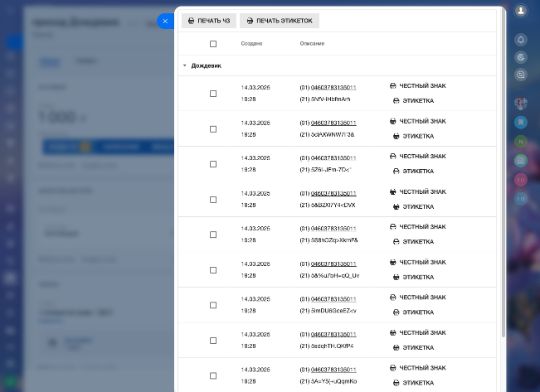Print ЧЕСТНЫЙ ЗНАК for serial 5ecch row
540x392 pixels.
click(418, 333)
